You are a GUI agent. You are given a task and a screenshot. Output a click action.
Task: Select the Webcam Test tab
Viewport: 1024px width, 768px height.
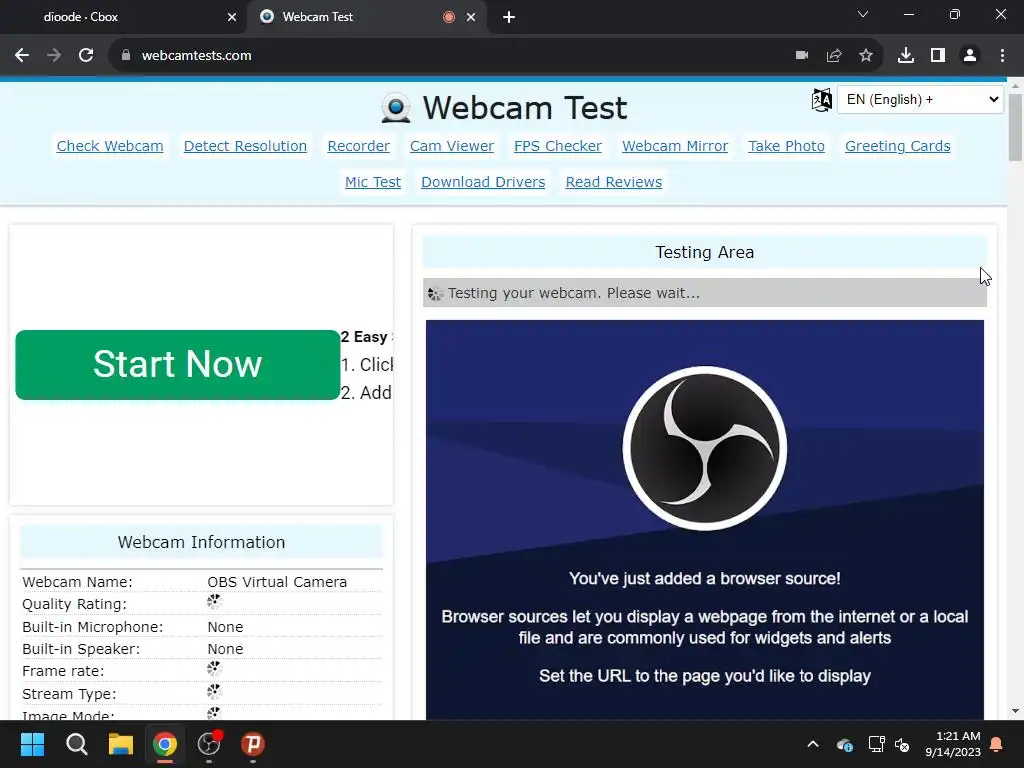353,17
